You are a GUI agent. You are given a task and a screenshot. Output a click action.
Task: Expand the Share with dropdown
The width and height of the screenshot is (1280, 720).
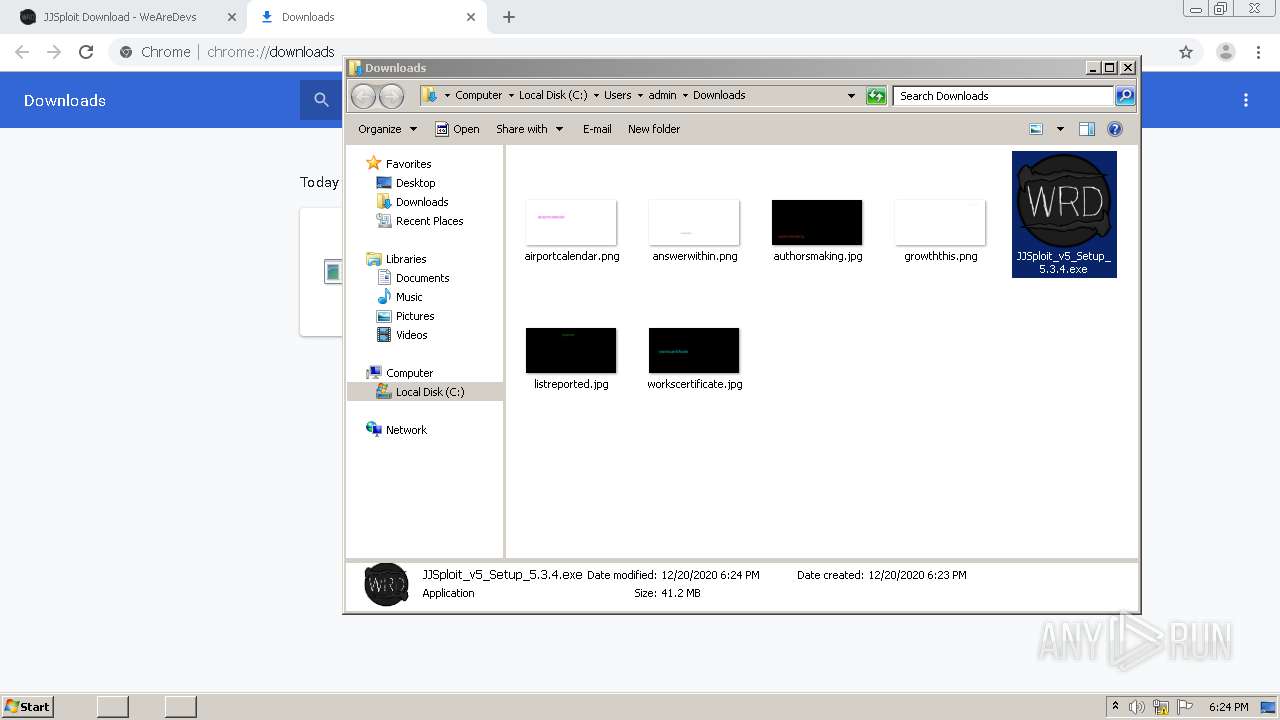[530, 129]
